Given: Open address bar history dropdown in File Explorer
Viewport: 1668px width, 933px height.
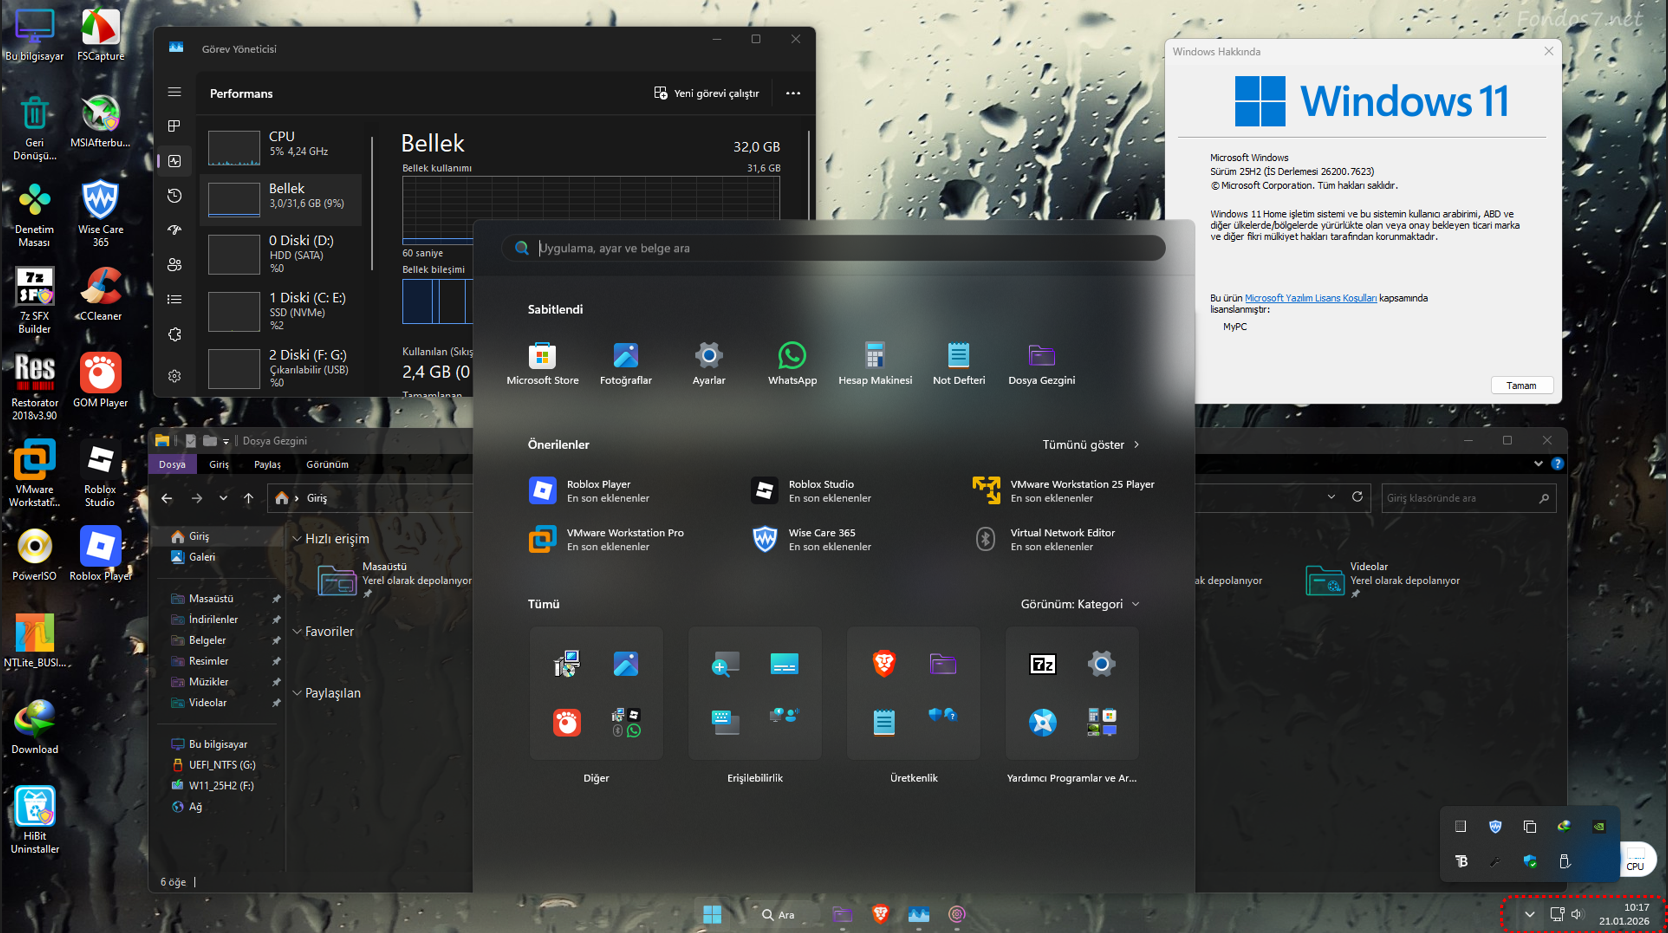Looking at the screenshot, I should tap(1331, 497).
